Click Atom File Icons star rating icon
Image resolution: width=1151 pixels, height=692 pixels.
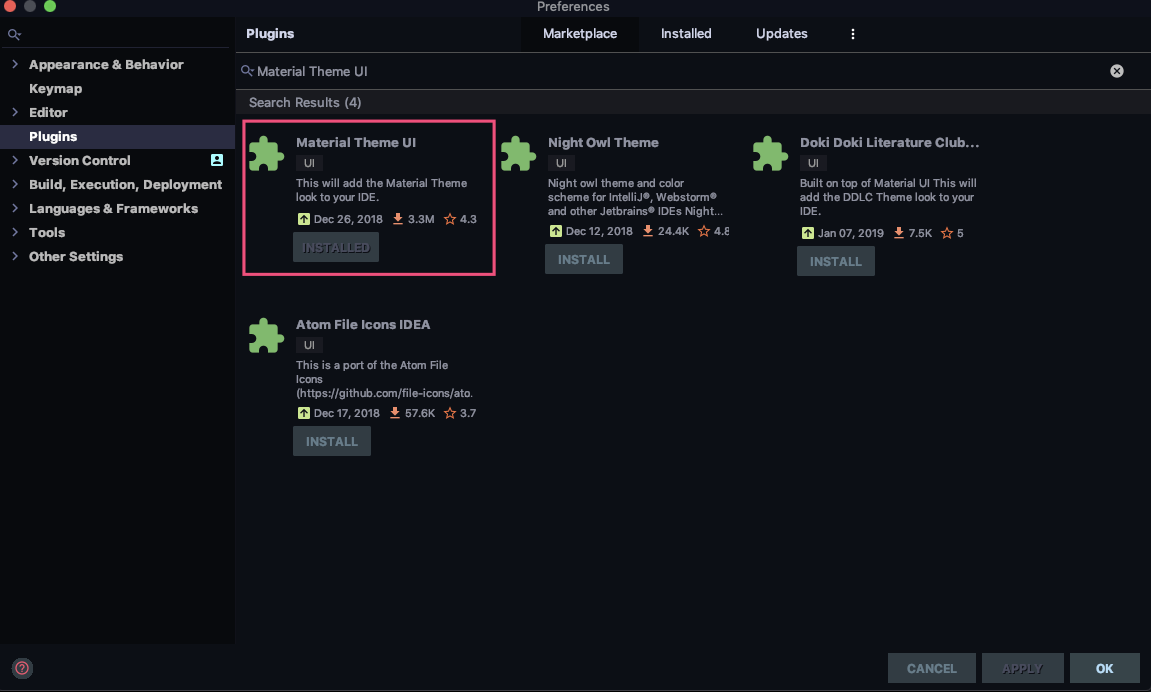[450, 413]
